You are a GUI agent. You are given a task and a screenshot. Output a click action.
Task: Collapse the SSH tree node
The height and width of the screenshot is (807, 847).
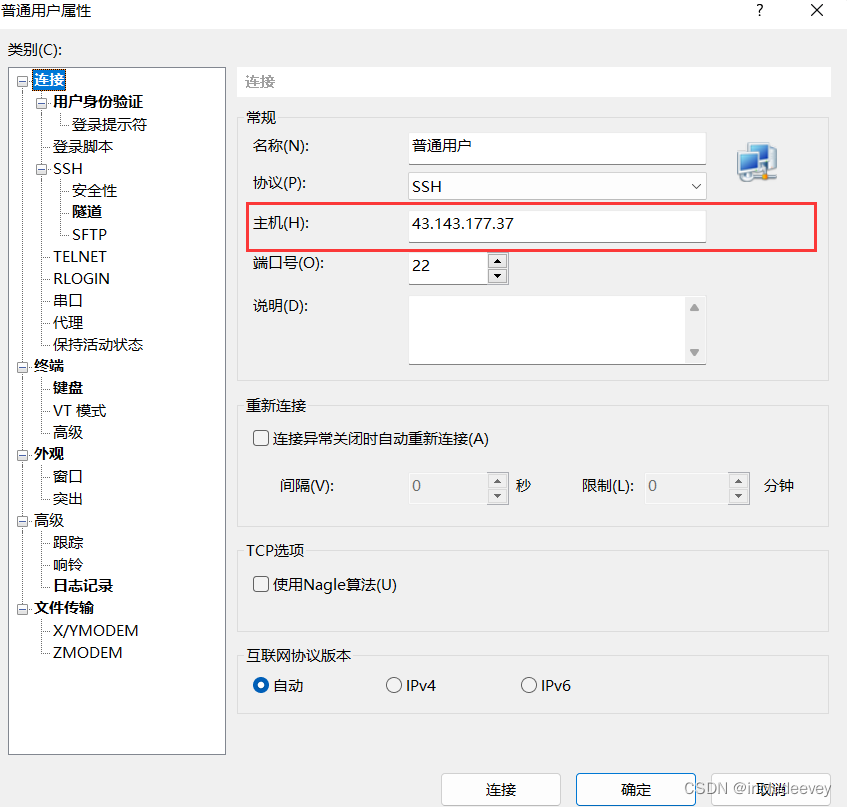click(42, 170)
